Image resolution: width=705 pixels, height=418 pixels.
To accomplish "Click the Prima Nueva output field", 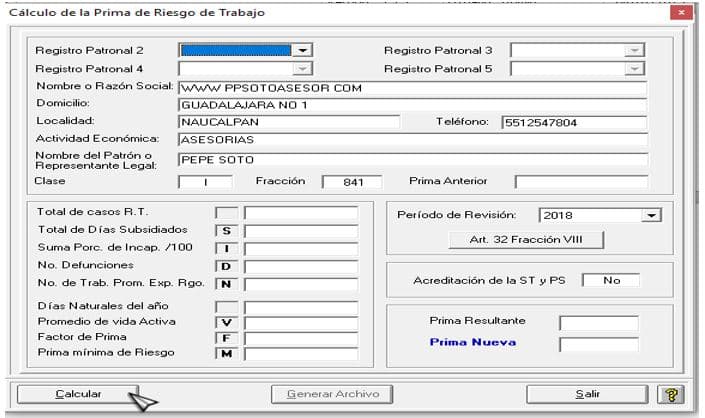I will (599, 345).
